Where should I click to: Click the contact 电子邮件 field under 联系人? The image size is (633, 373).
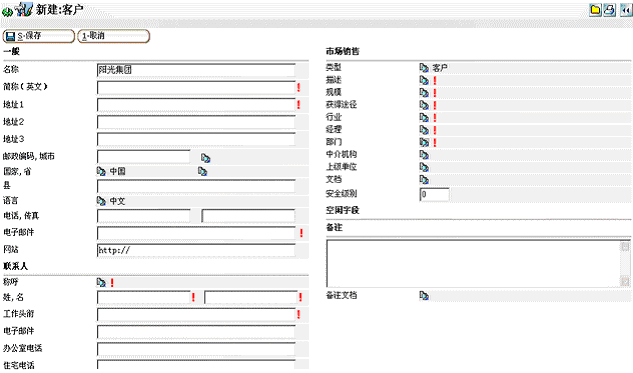pyautogui.click(x=196, y=332)
